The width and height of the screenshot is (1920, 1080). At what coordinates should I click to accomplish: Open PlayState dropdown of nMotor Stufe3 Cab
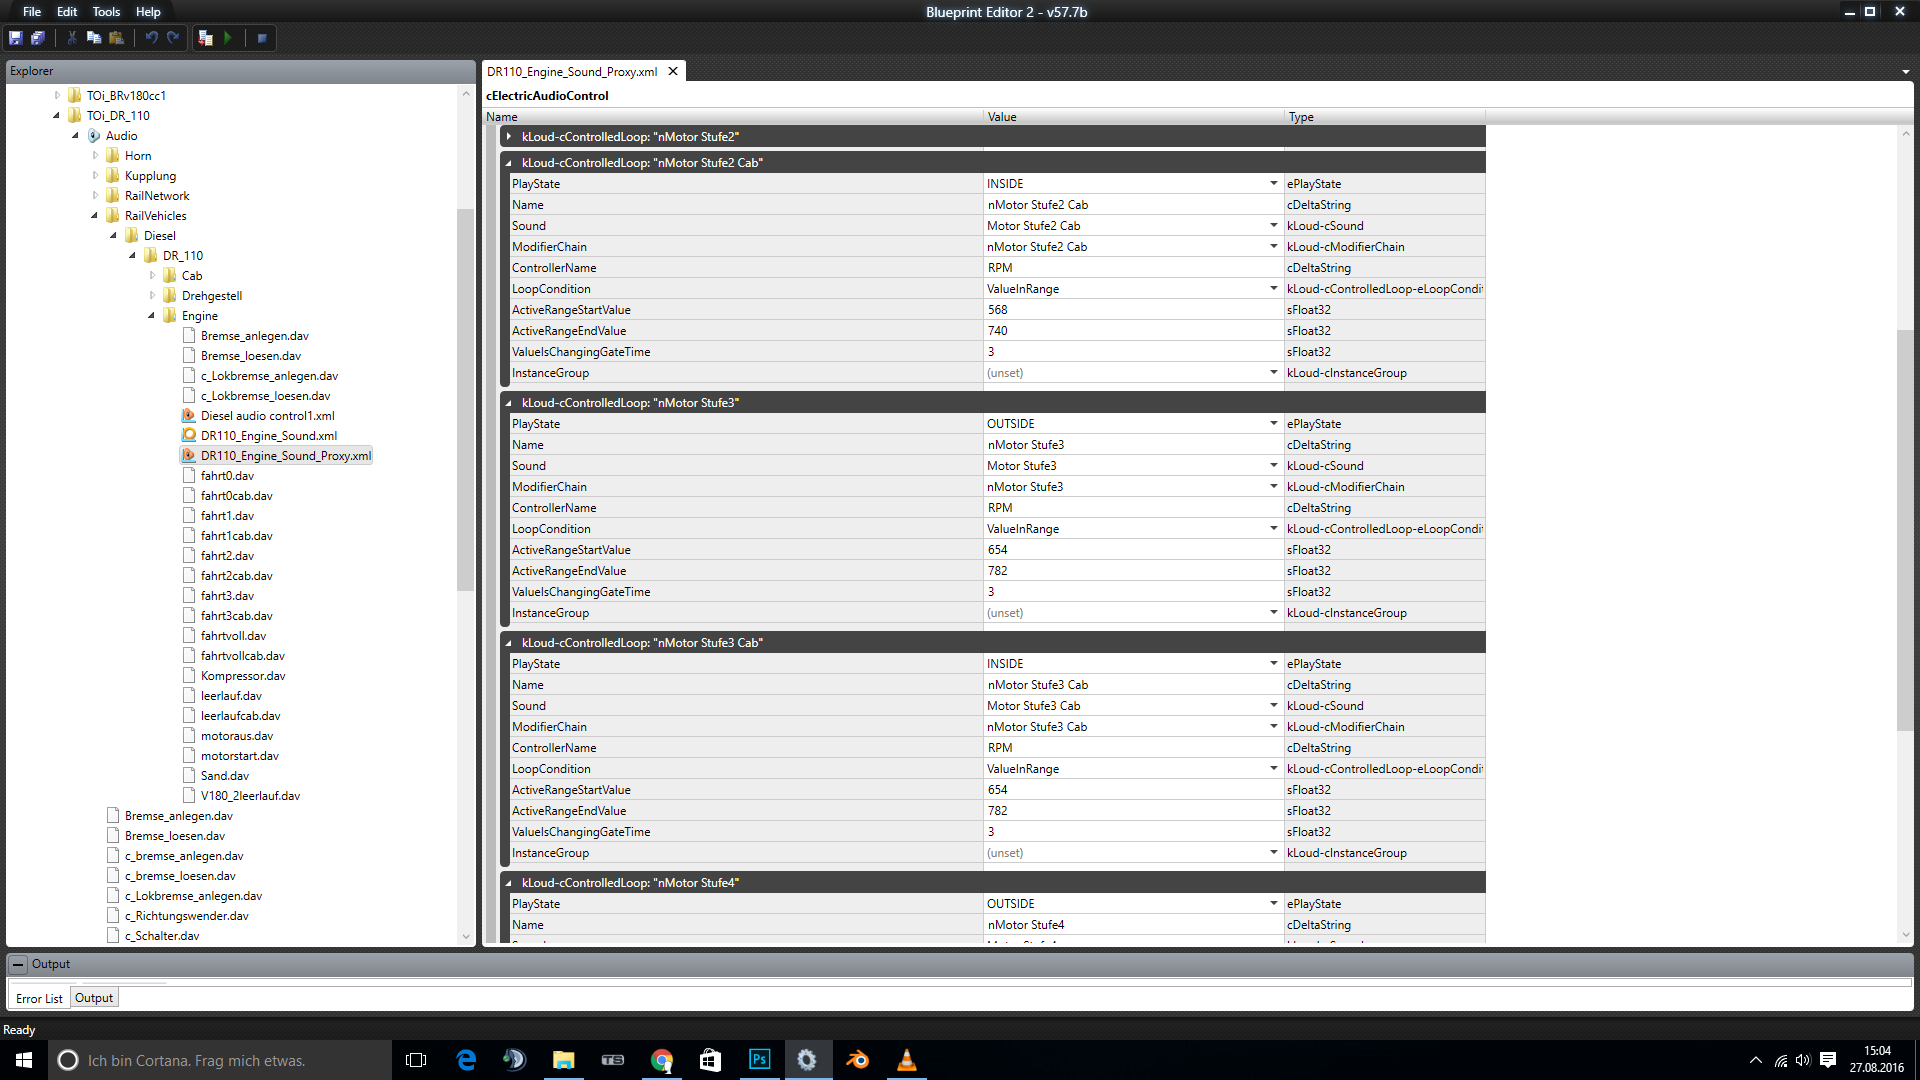(1273, 664)
